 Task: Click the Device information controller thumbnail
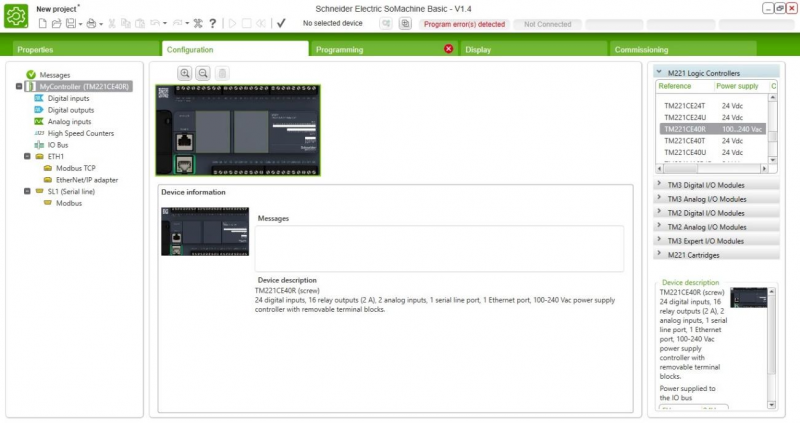coord(205,231)
